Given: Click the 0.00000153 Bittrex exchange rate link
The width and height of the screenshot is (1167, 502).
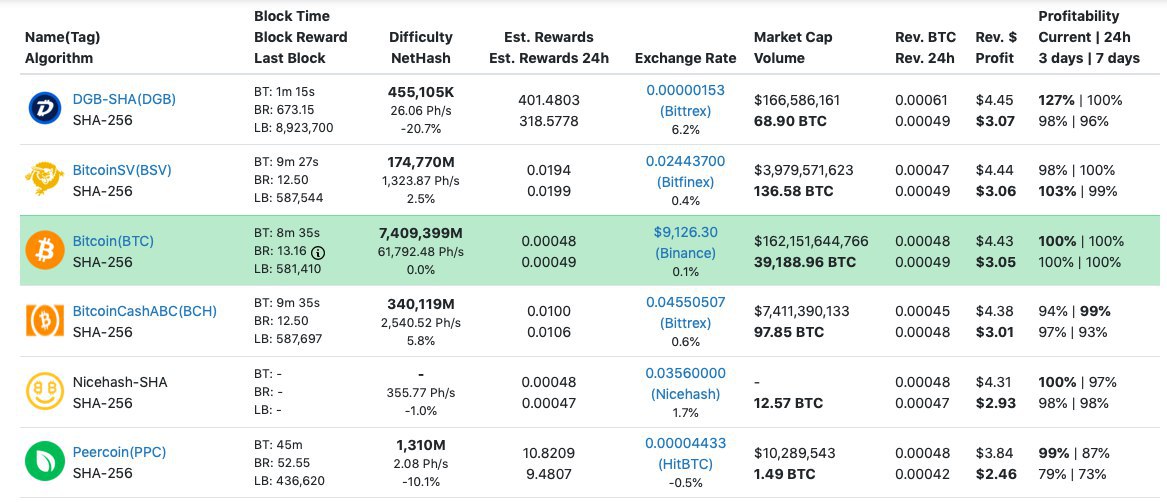Looking at the screenshot, I should pyautogui.click(x=685, y=90).
